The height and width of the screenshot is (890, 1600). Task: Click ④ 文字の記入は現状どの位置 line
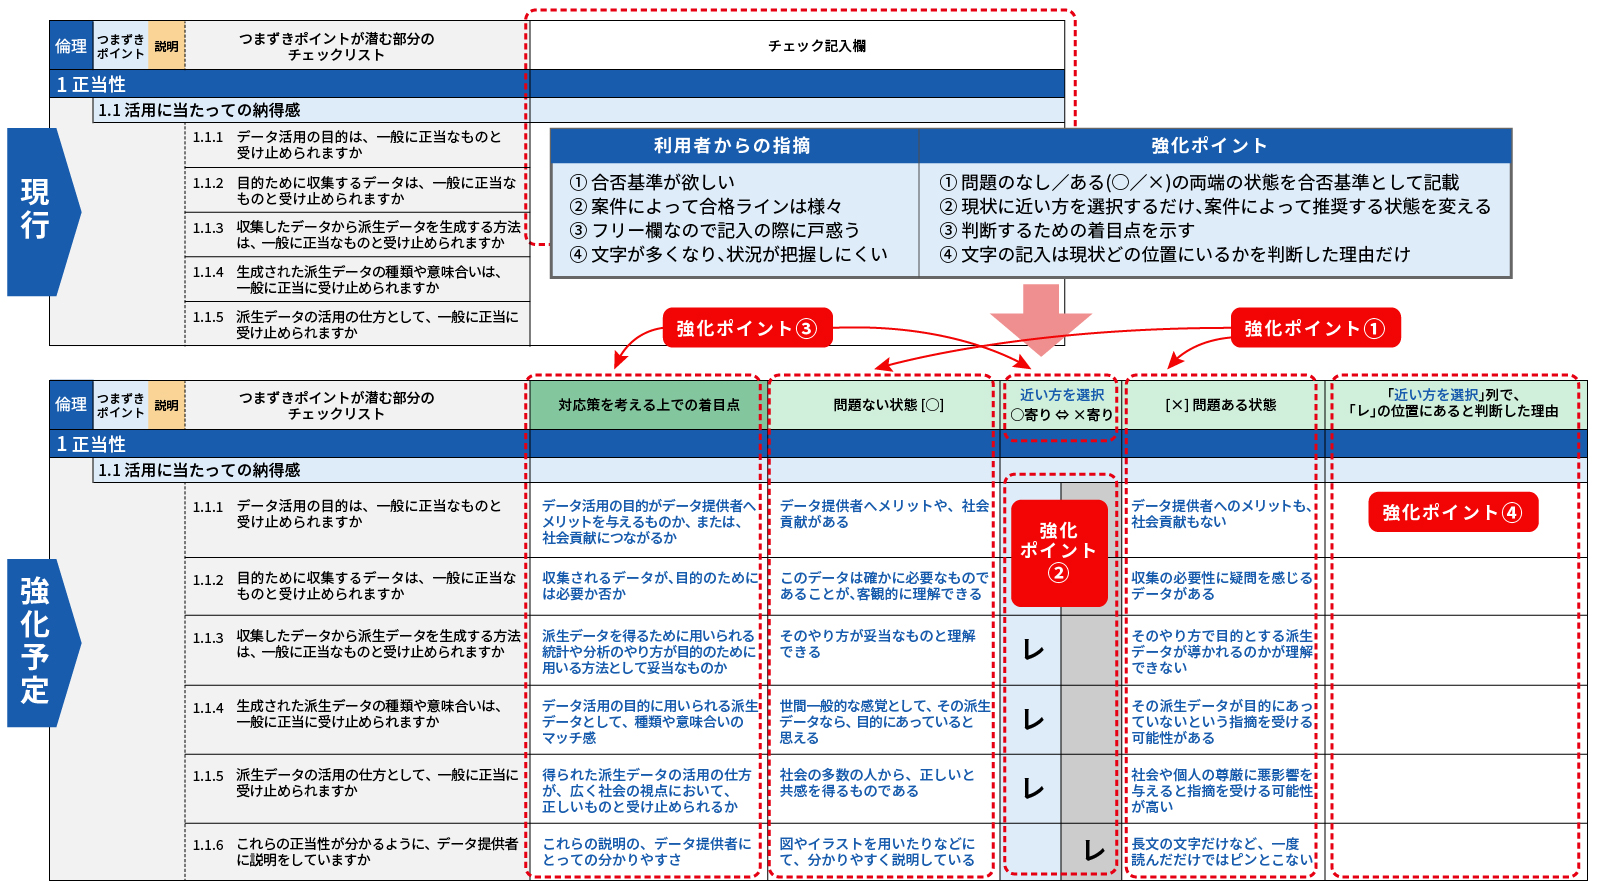click(x=1175, y=254)
